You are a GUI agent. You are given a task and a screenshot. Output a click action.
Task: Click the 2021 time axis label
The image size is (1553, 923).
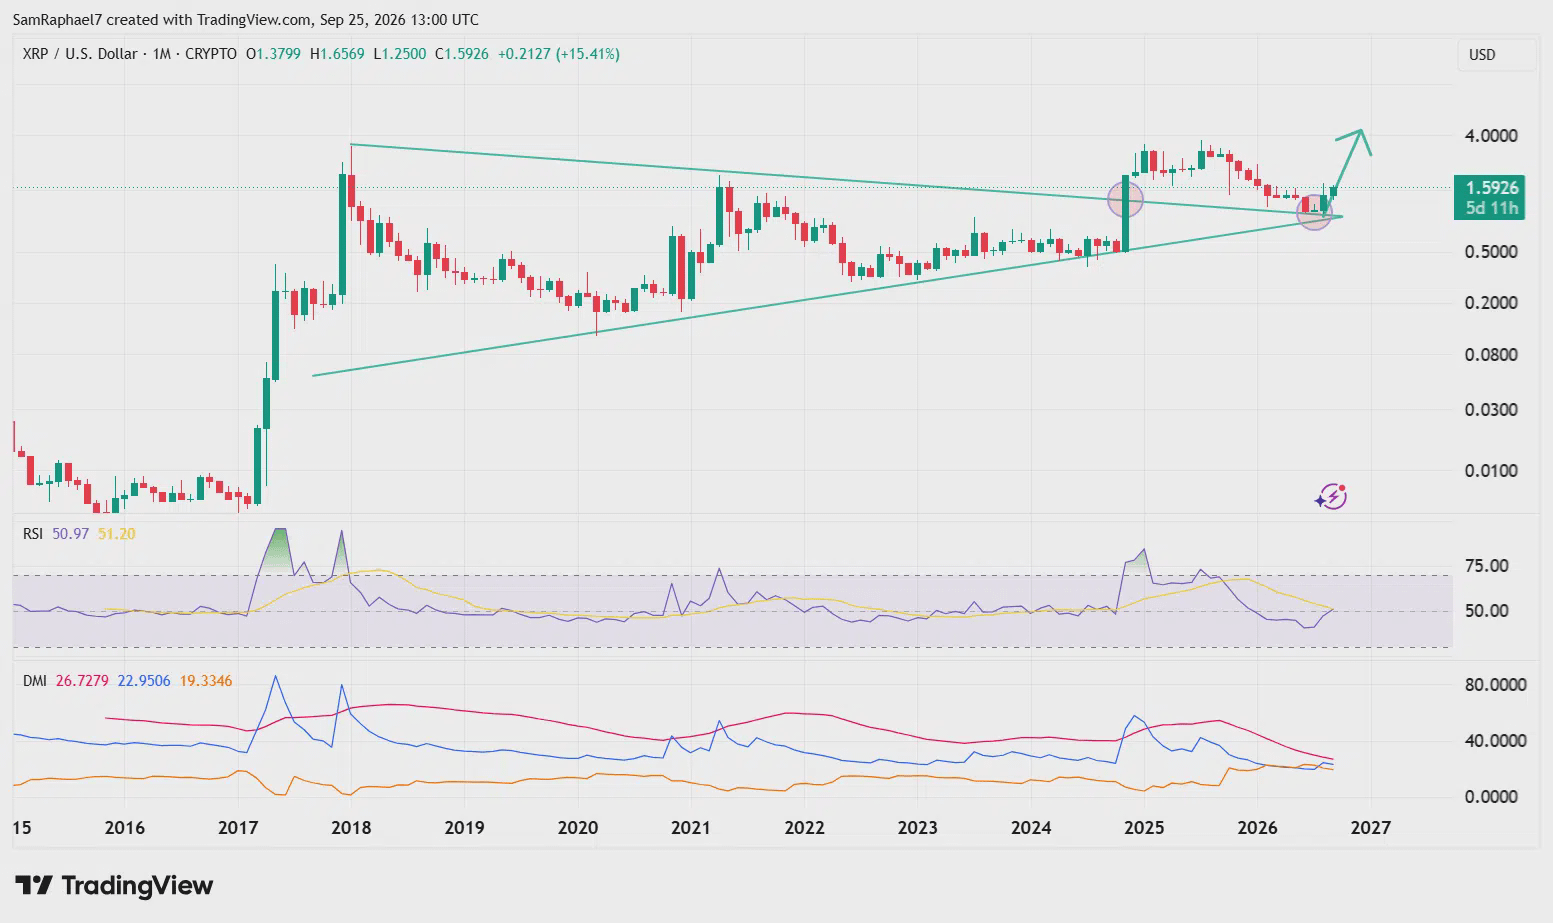click(691, 828)
